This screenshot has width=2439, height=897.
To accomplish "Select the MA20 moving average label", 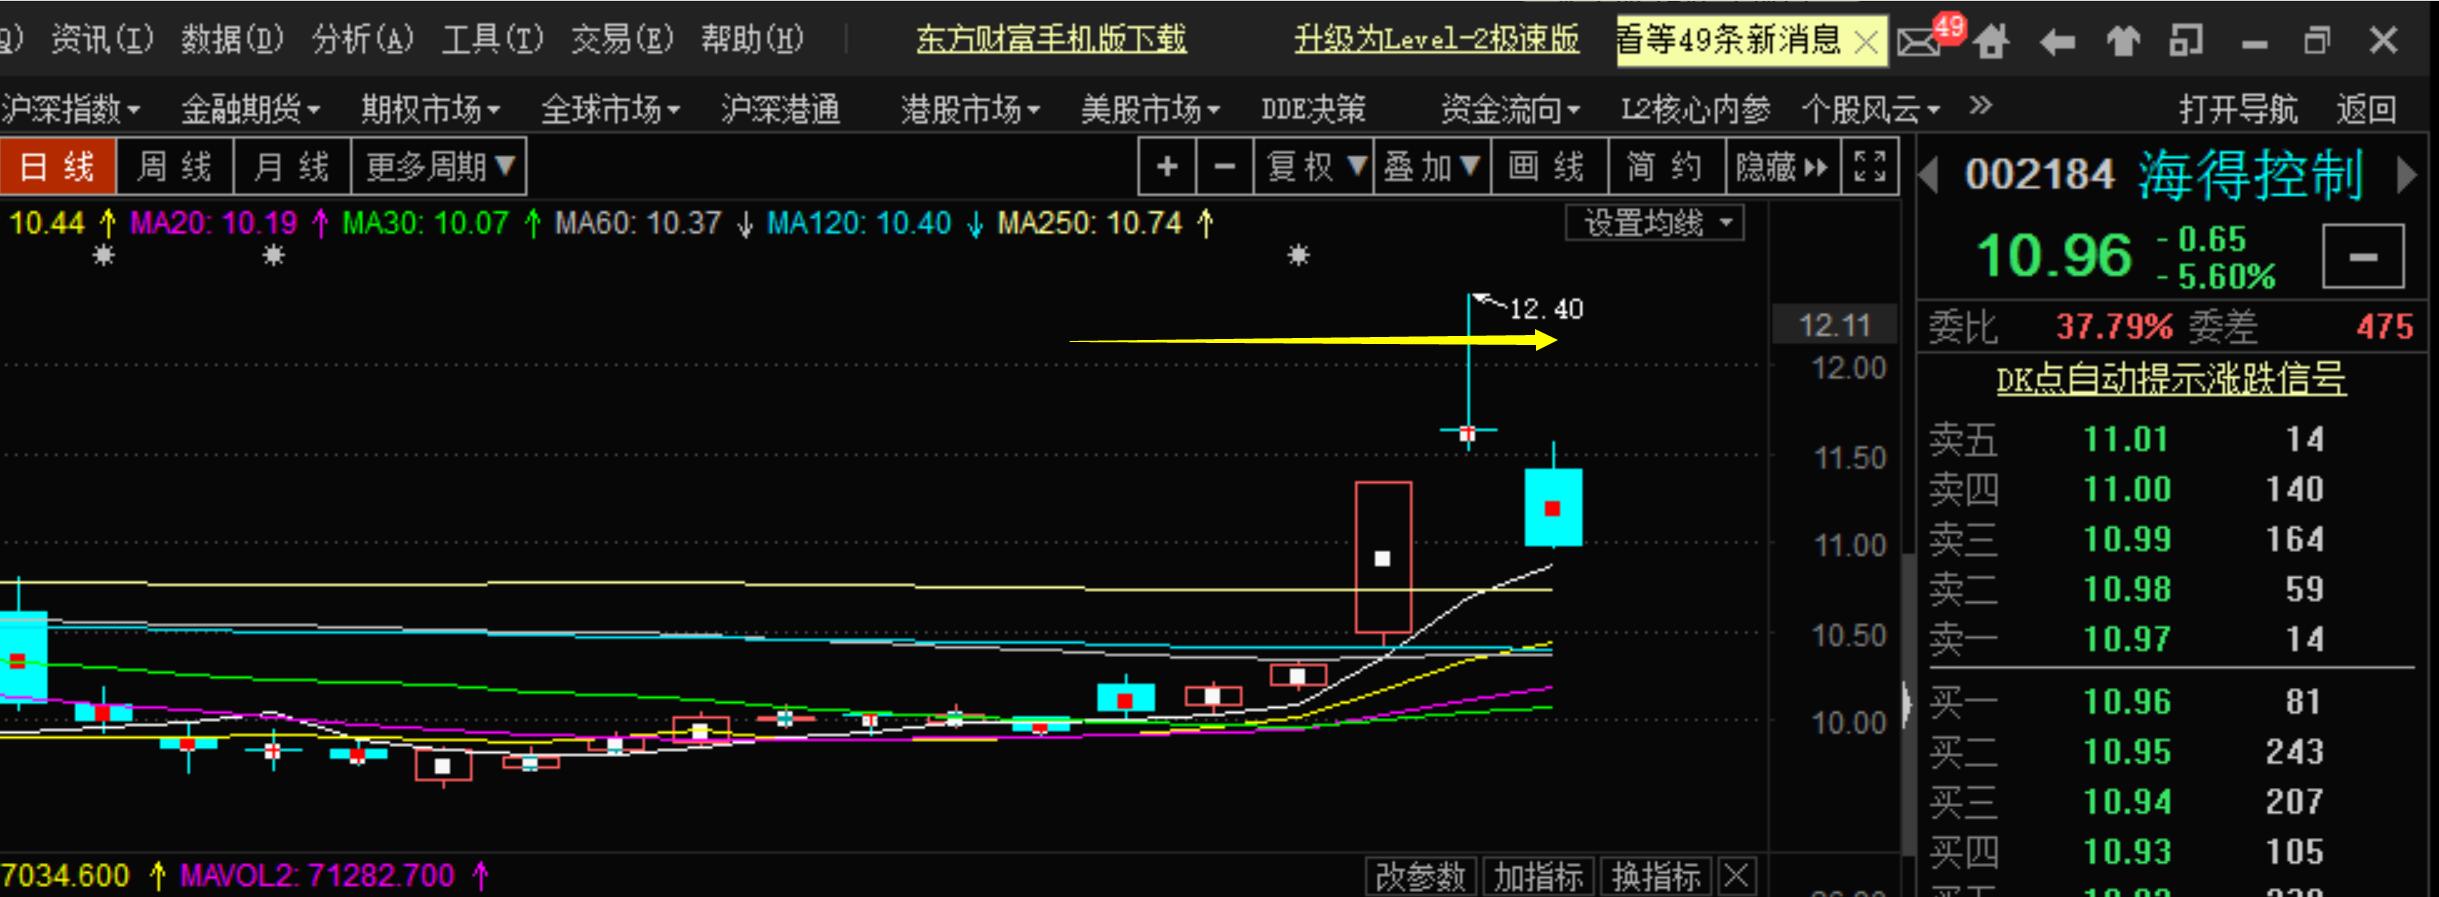I will pyautogui.click(x=214, y=222).
